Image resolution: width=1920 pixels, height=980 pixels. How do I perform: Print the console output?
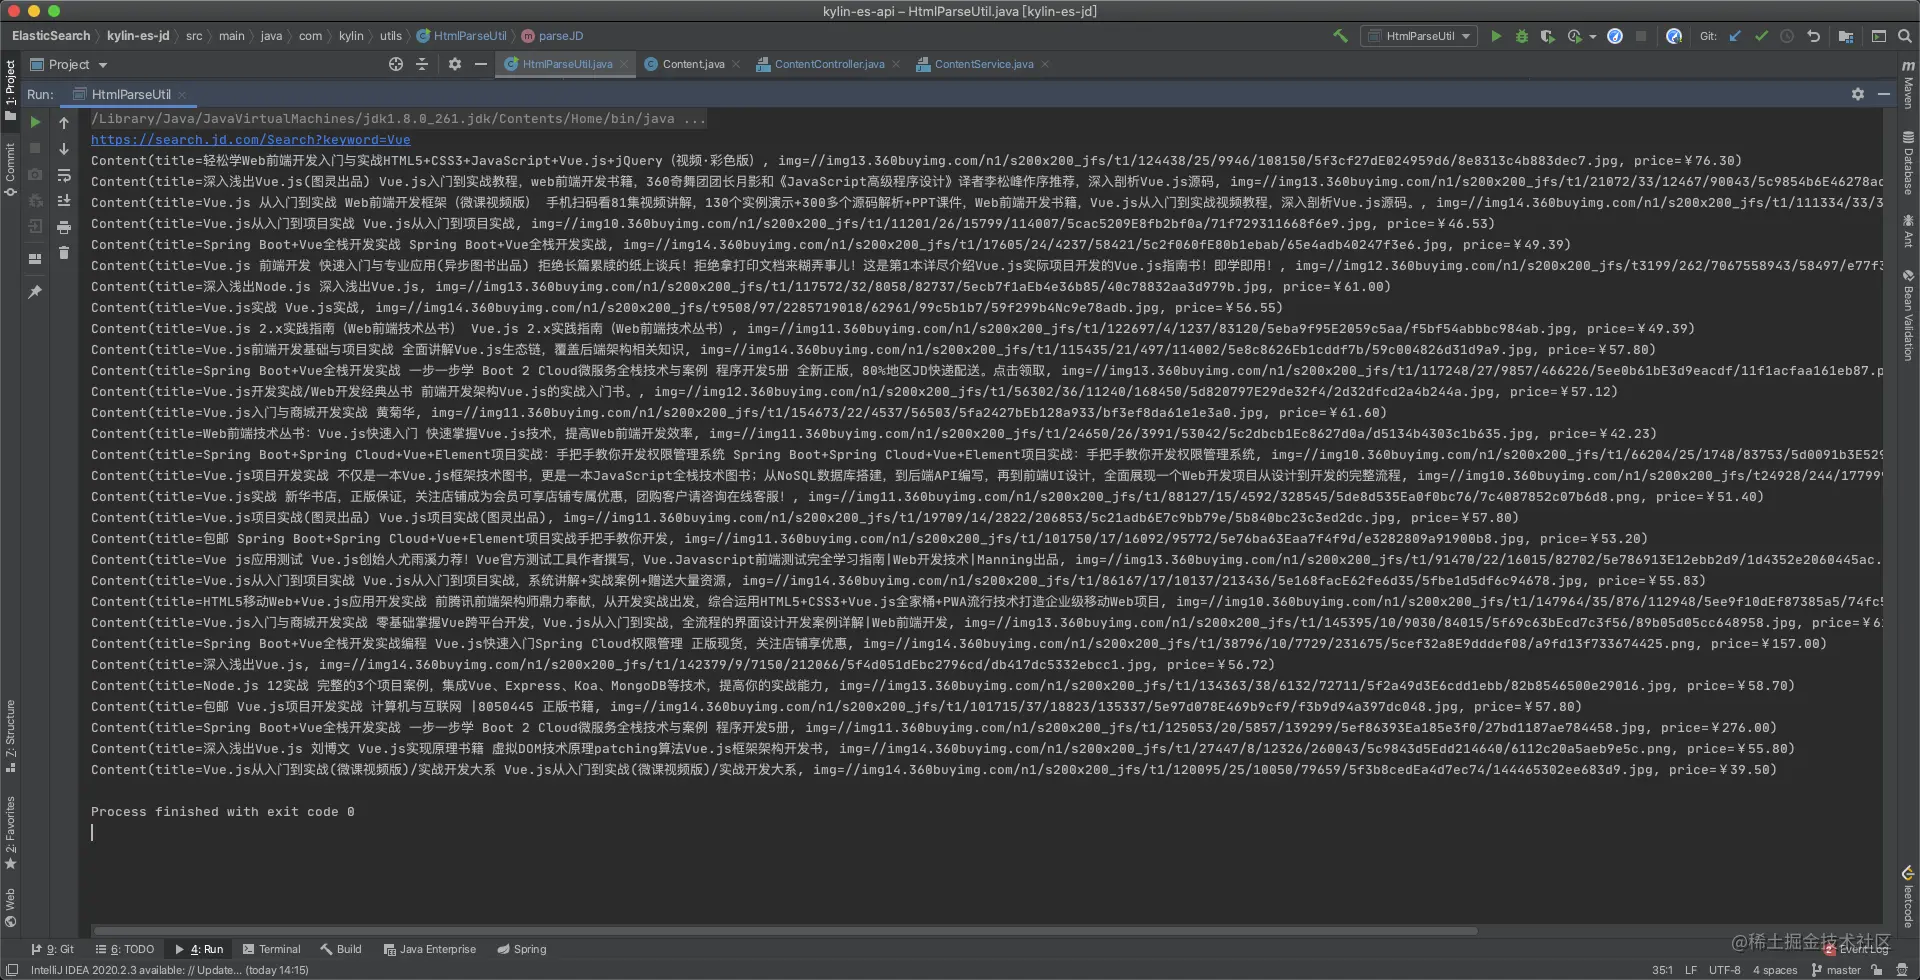[64, 227]
